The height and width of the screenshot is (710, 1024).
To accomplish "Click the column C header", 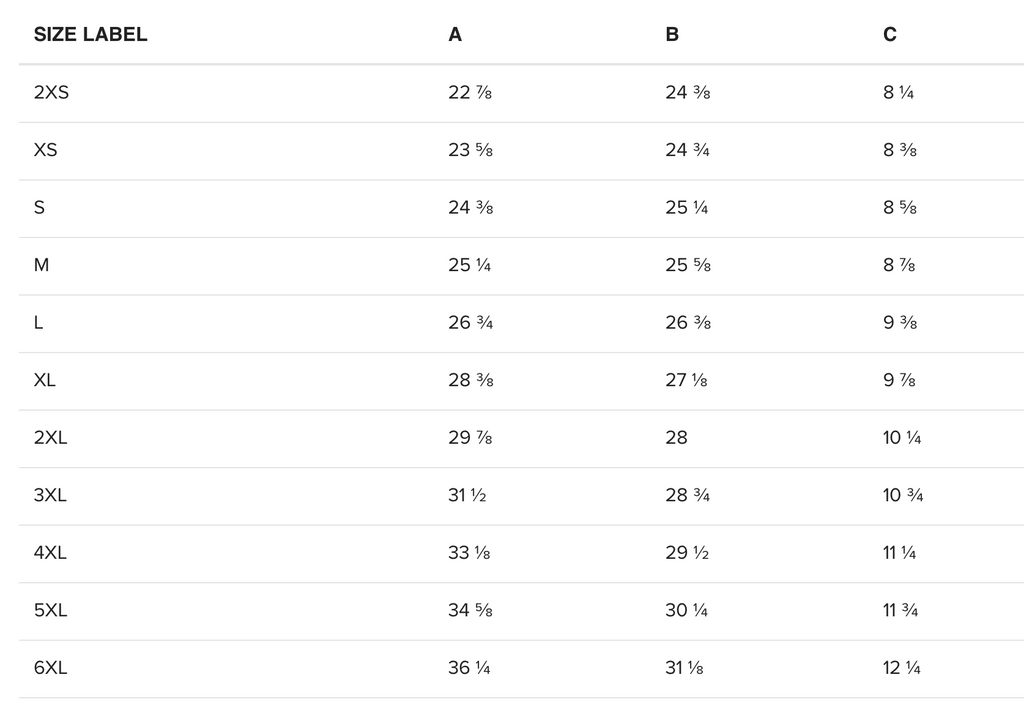I will coord(889,34).
